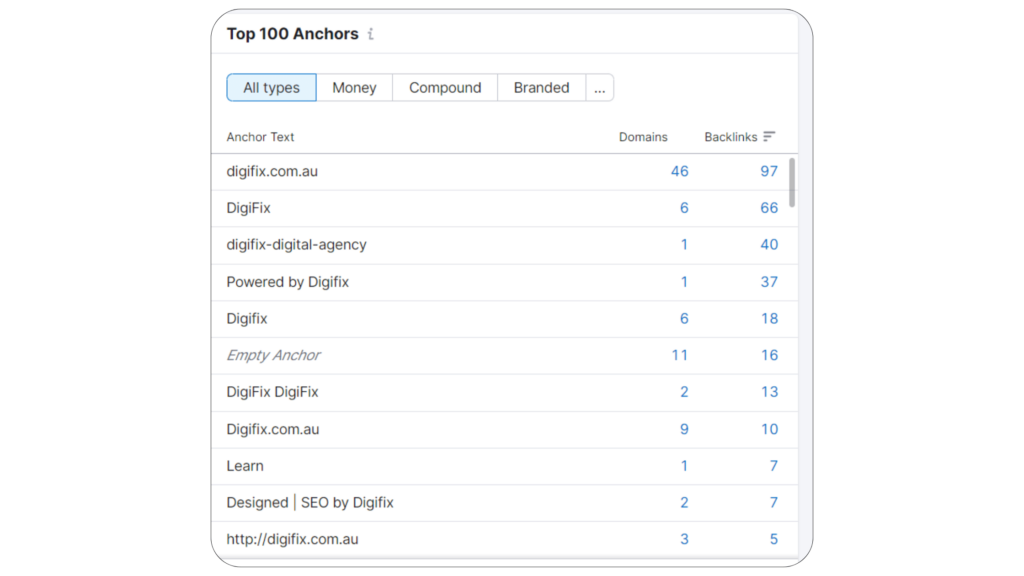Switch to the Money tab
Image resolution: width=1024 pixels, height=576 pixels.
click(354, 88)
